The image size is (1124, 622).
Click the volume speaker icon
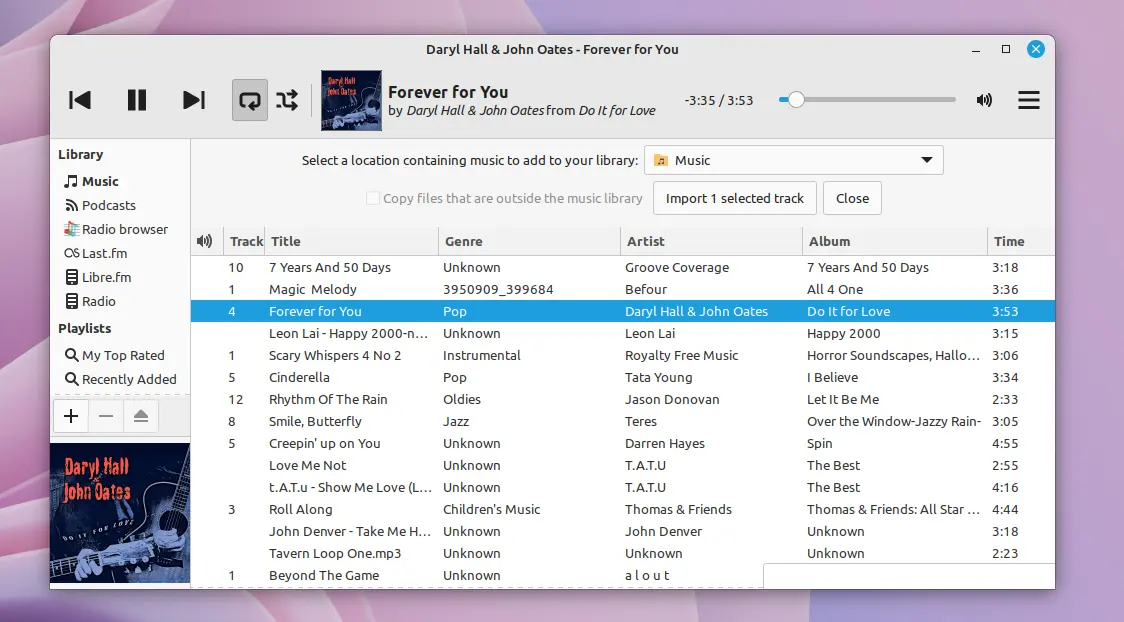(x=985, y=100)
